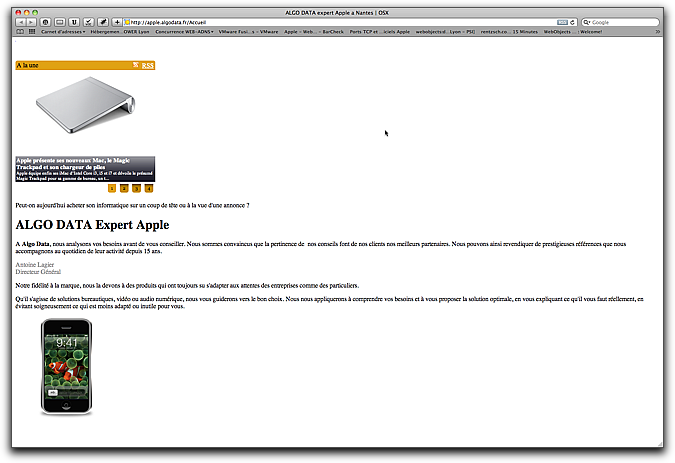Open the VMware Fusion bookmark
The image size is (675, 463).
(x=248, y=31)
